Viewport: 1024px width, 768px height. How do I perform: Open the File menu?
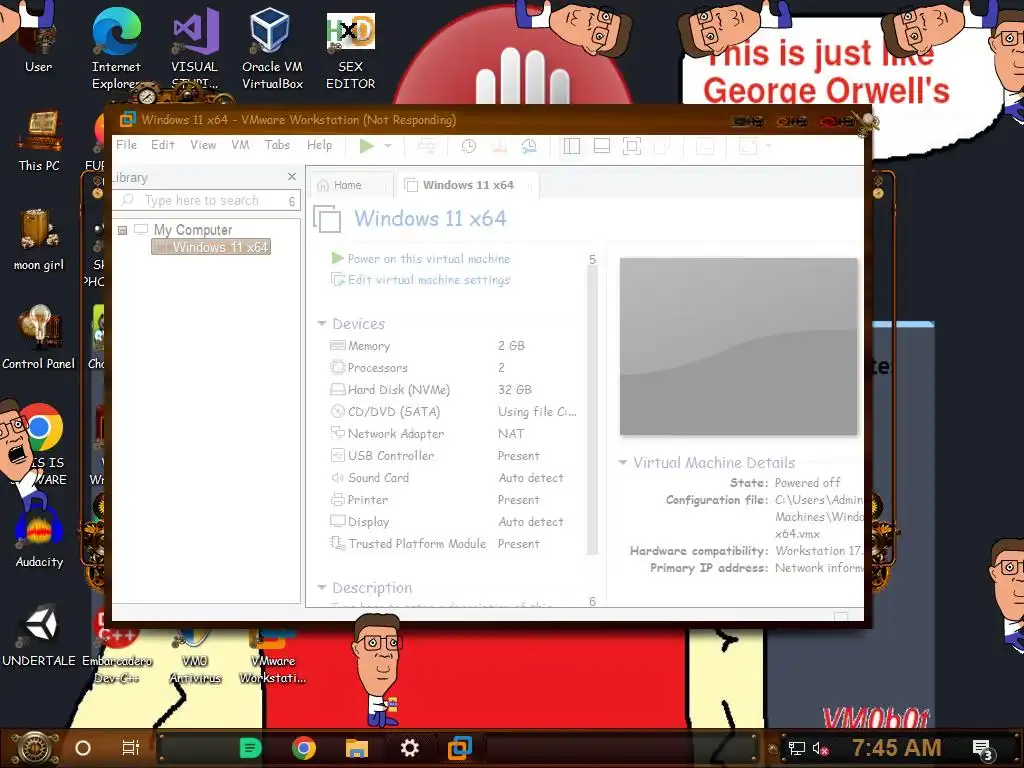127,145
